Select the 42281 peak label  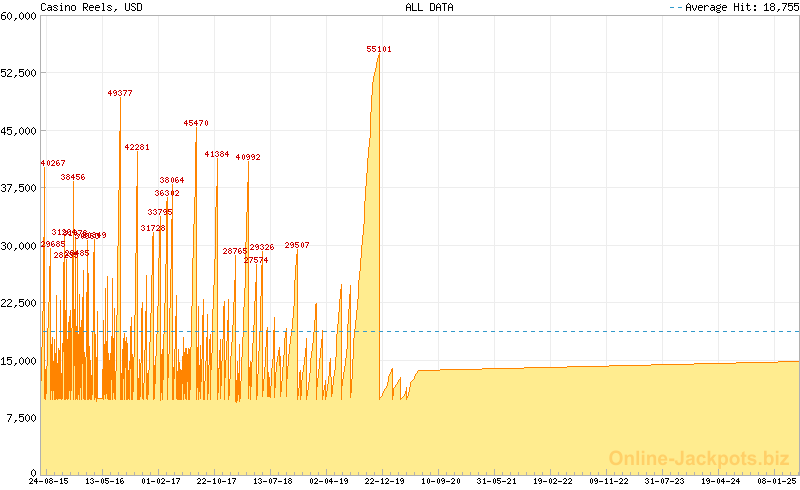(137, 147)
